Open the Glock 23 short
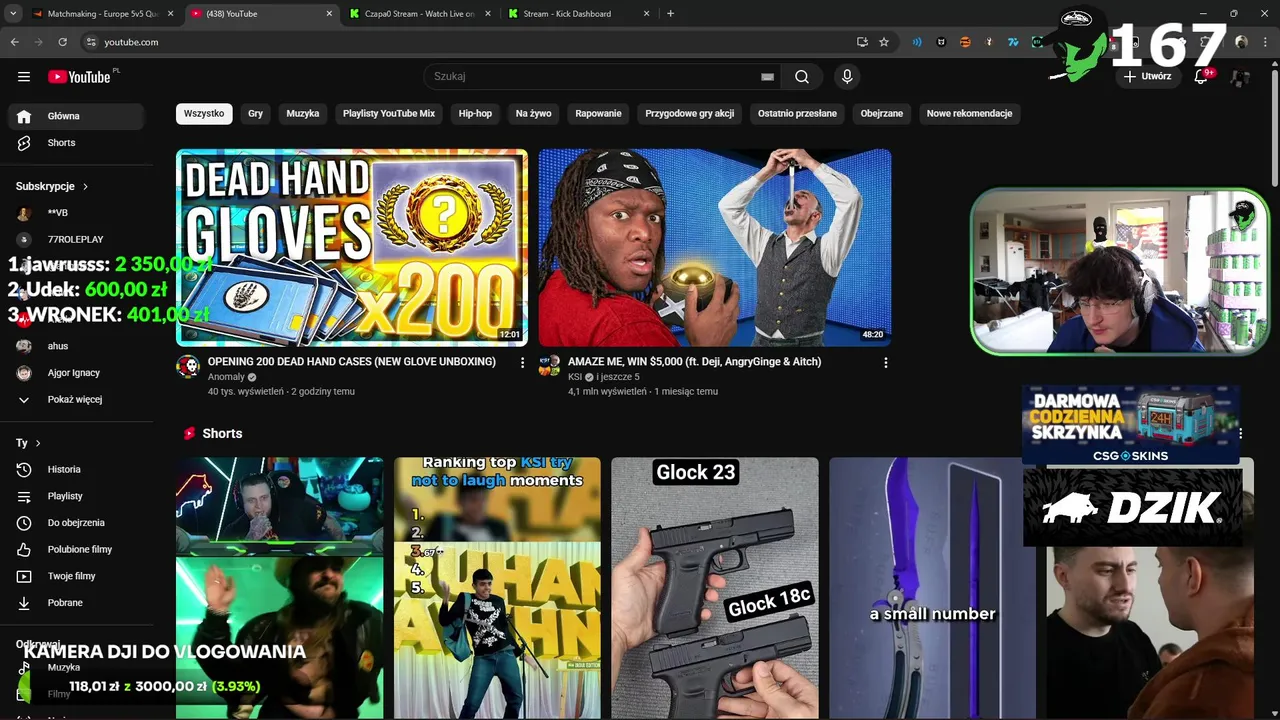 (x=715, y=588)
